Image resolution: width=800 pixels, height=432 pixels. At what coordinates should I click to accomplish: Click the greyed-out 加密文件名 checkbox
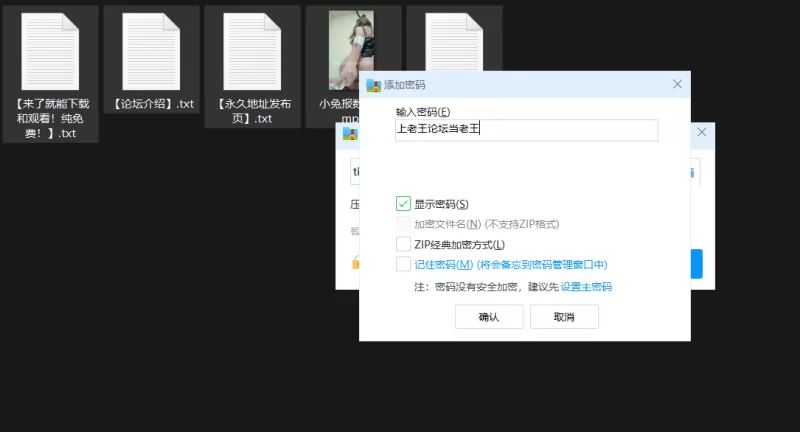pos(403,224)
